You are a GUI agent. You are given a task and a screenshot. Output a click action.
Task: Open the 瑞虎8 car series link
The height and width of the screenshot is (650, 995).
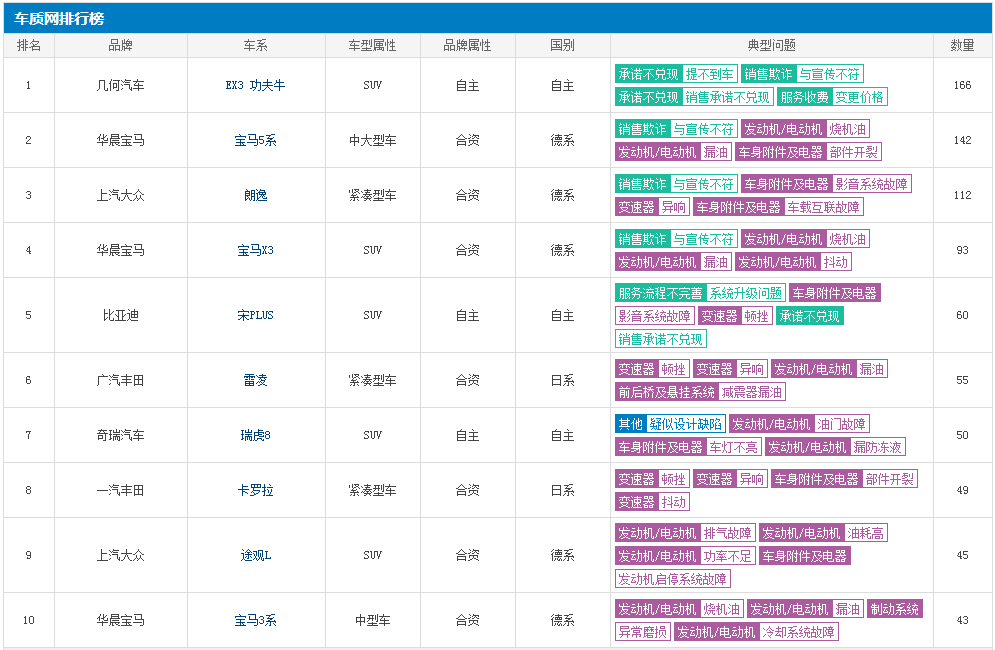255,435
